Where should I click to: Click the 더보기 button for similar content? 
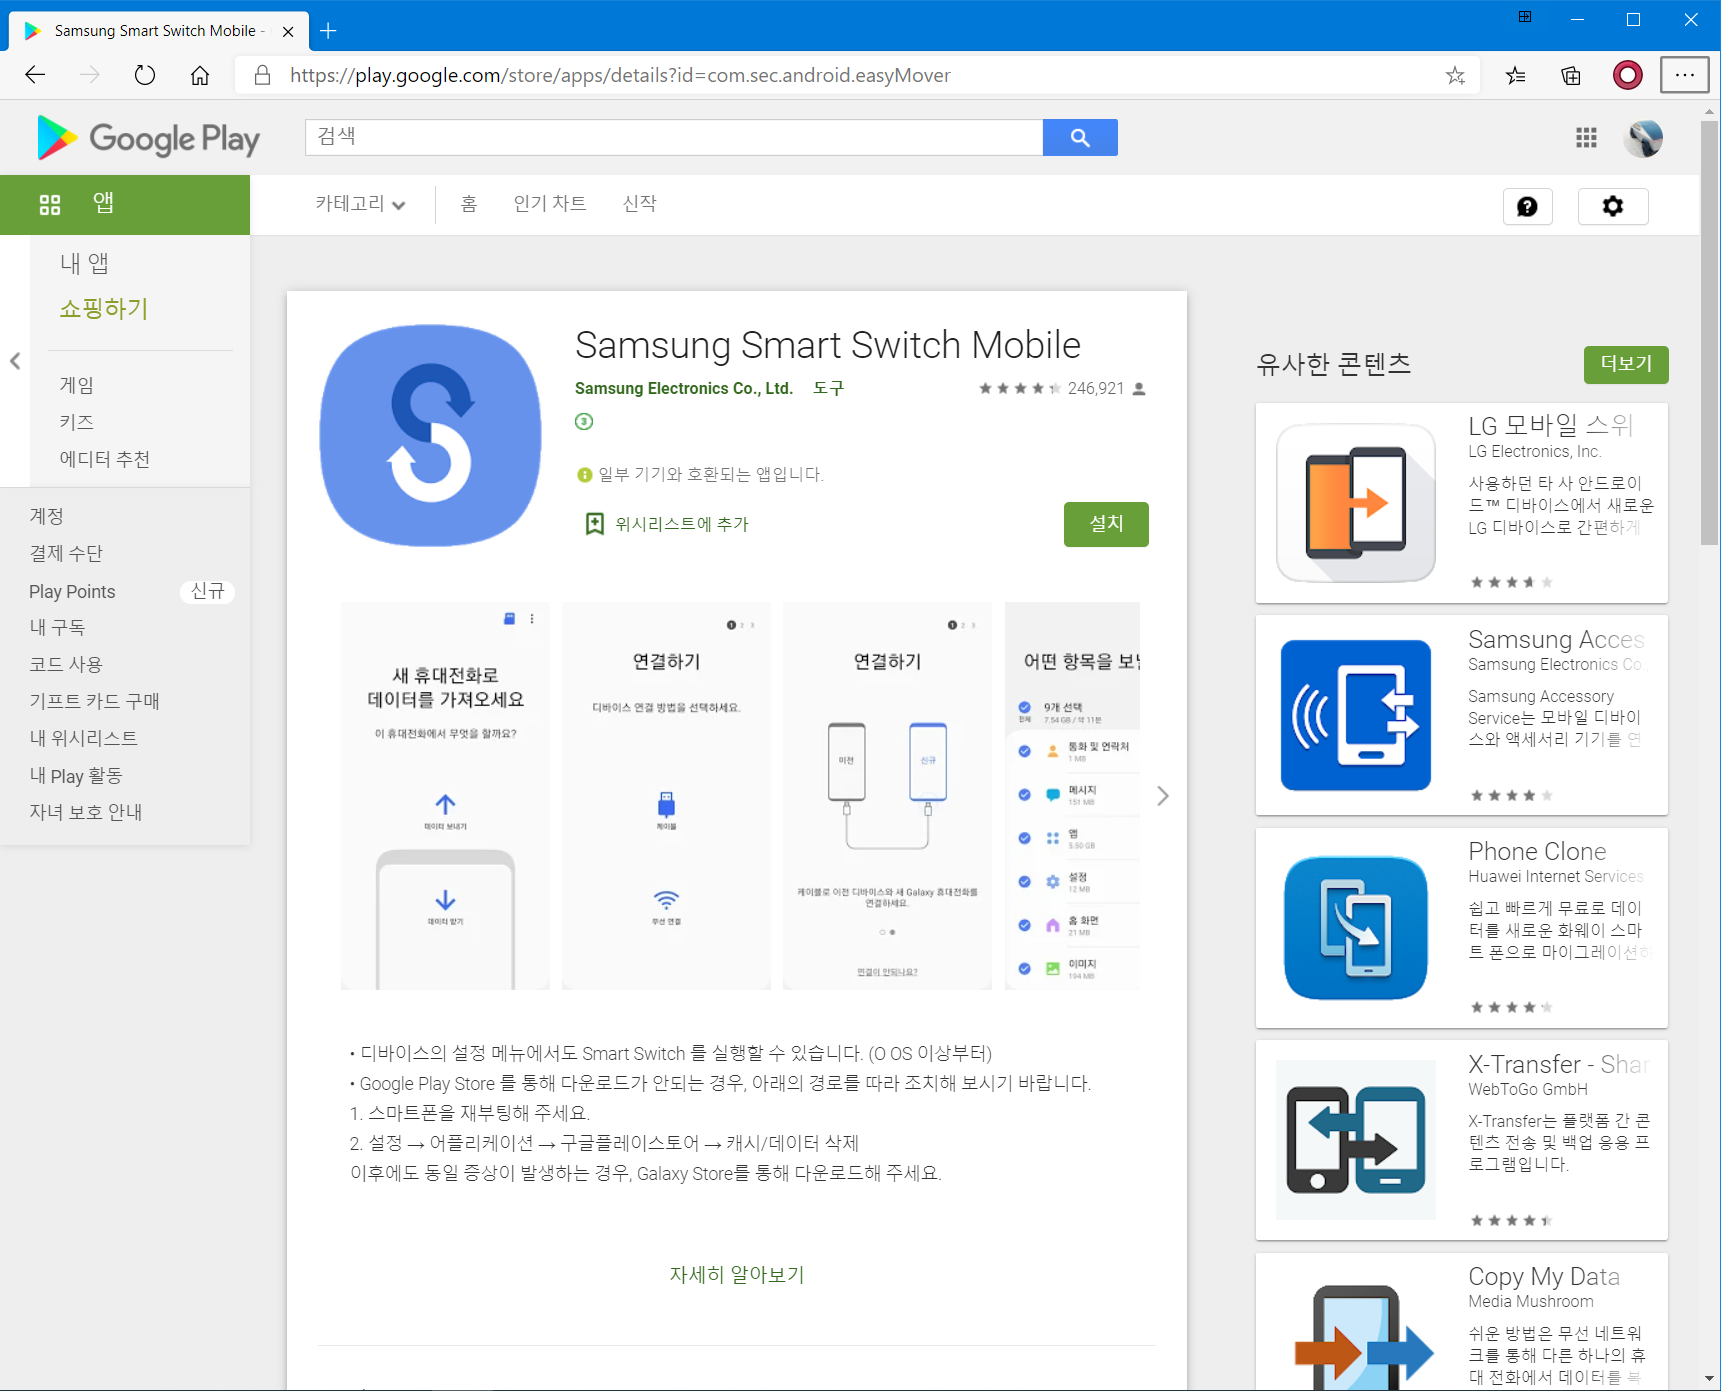click(1626, 364)
